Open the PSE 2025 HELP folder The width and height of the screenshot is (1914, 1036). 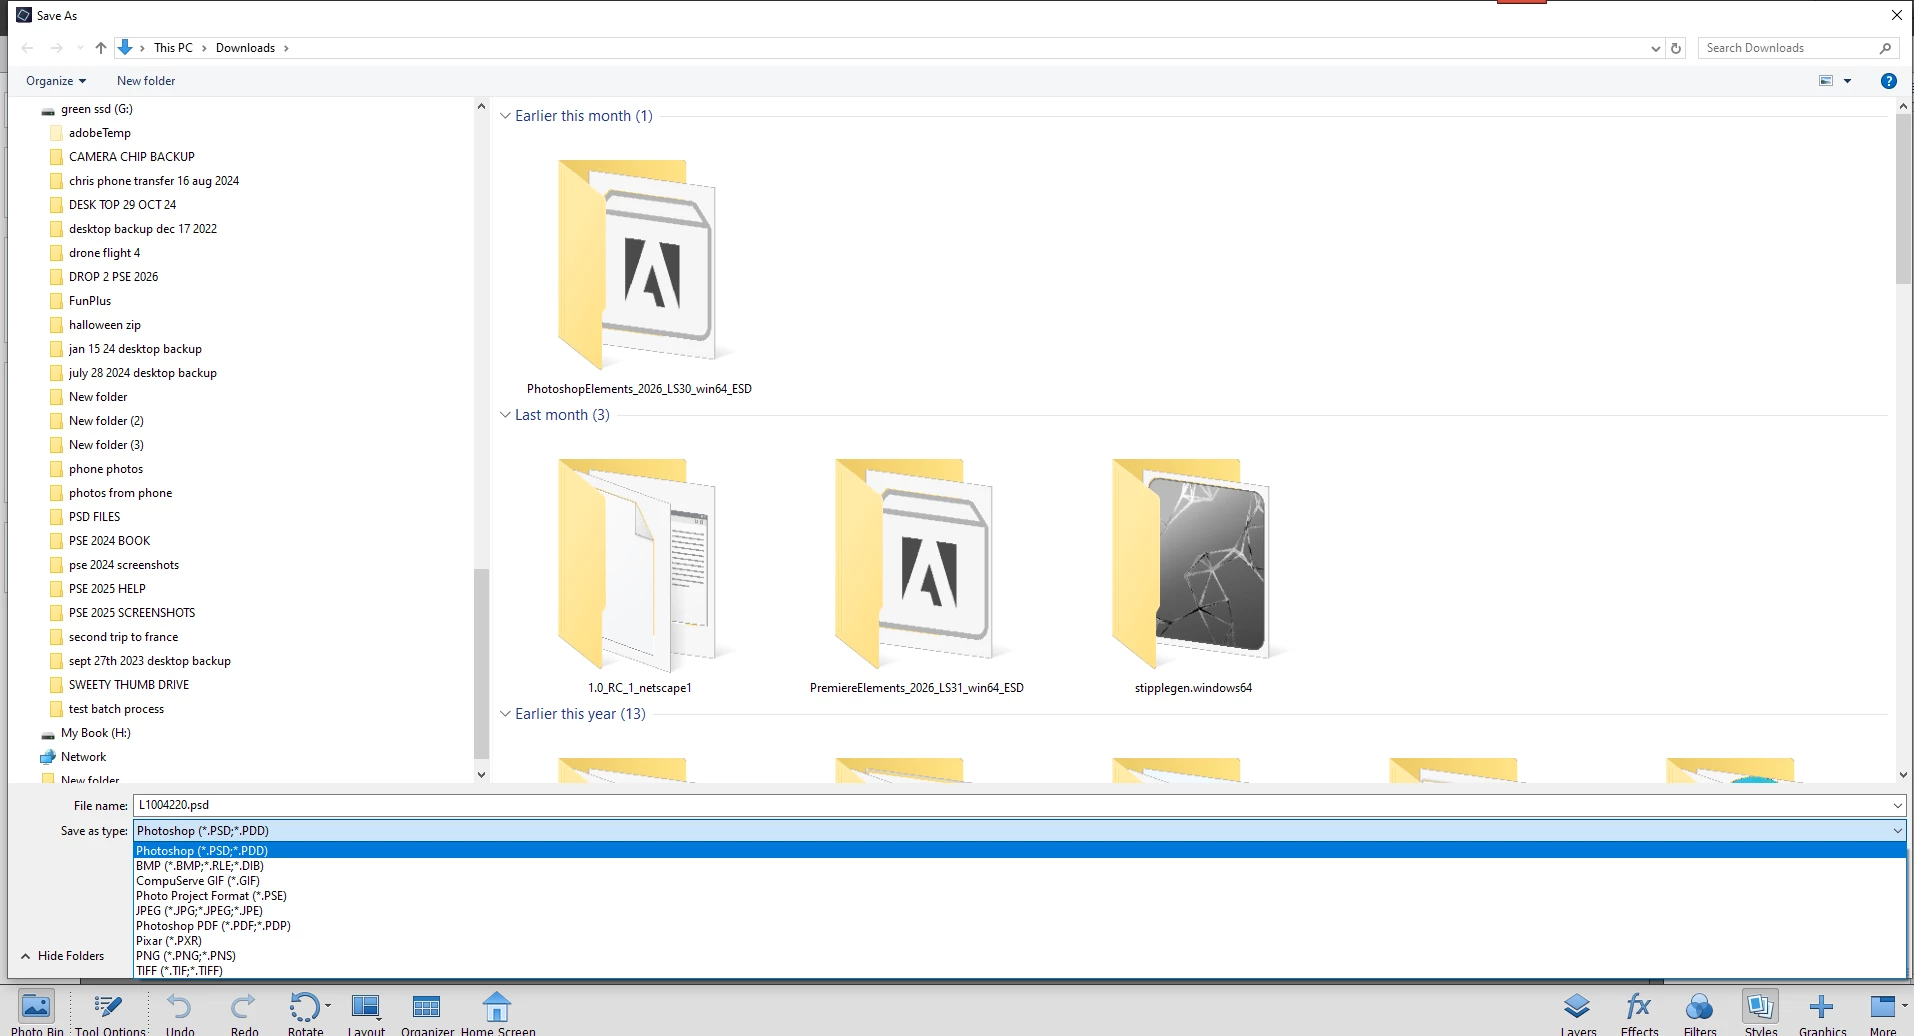(107, 589)
